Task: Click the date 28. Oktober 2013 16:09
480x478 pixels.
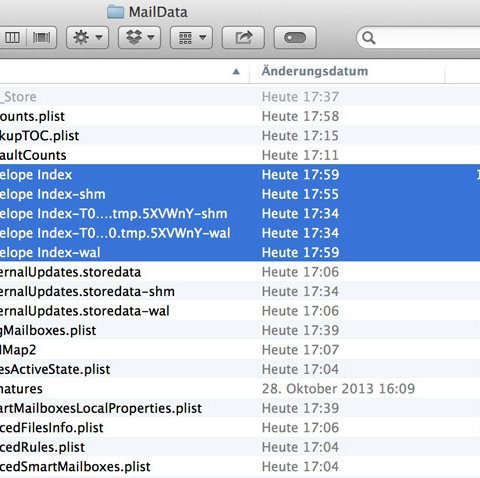Action: point(338,389)
